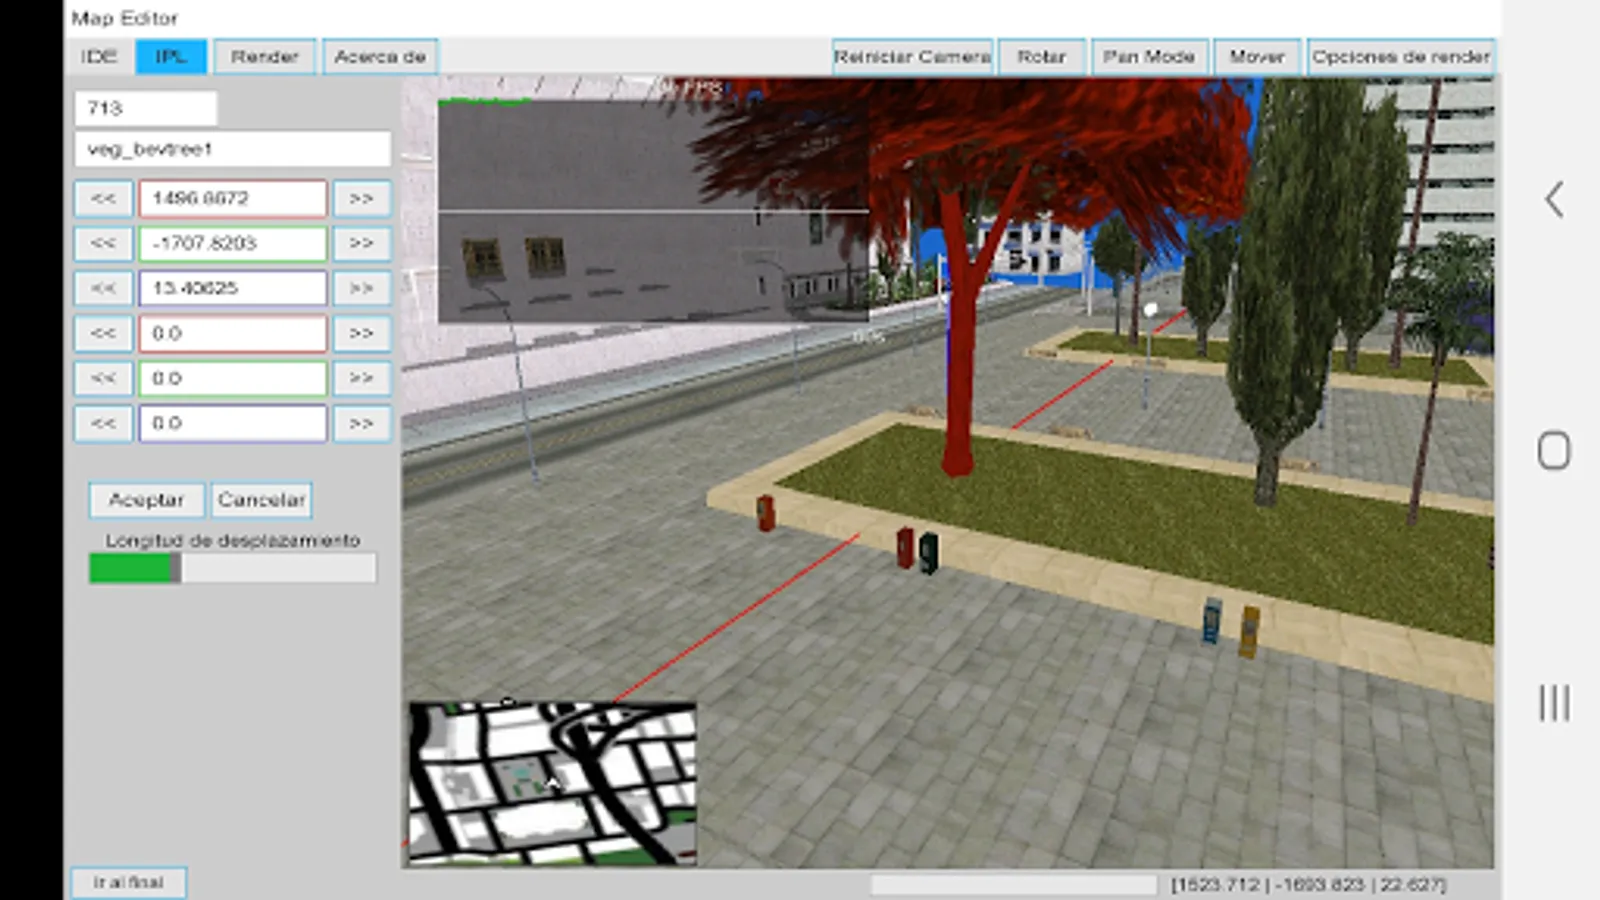Viewport: 1600px width, 900px height.
Task: Click the preview inset in the viewport
Action: tap(652, 210)
